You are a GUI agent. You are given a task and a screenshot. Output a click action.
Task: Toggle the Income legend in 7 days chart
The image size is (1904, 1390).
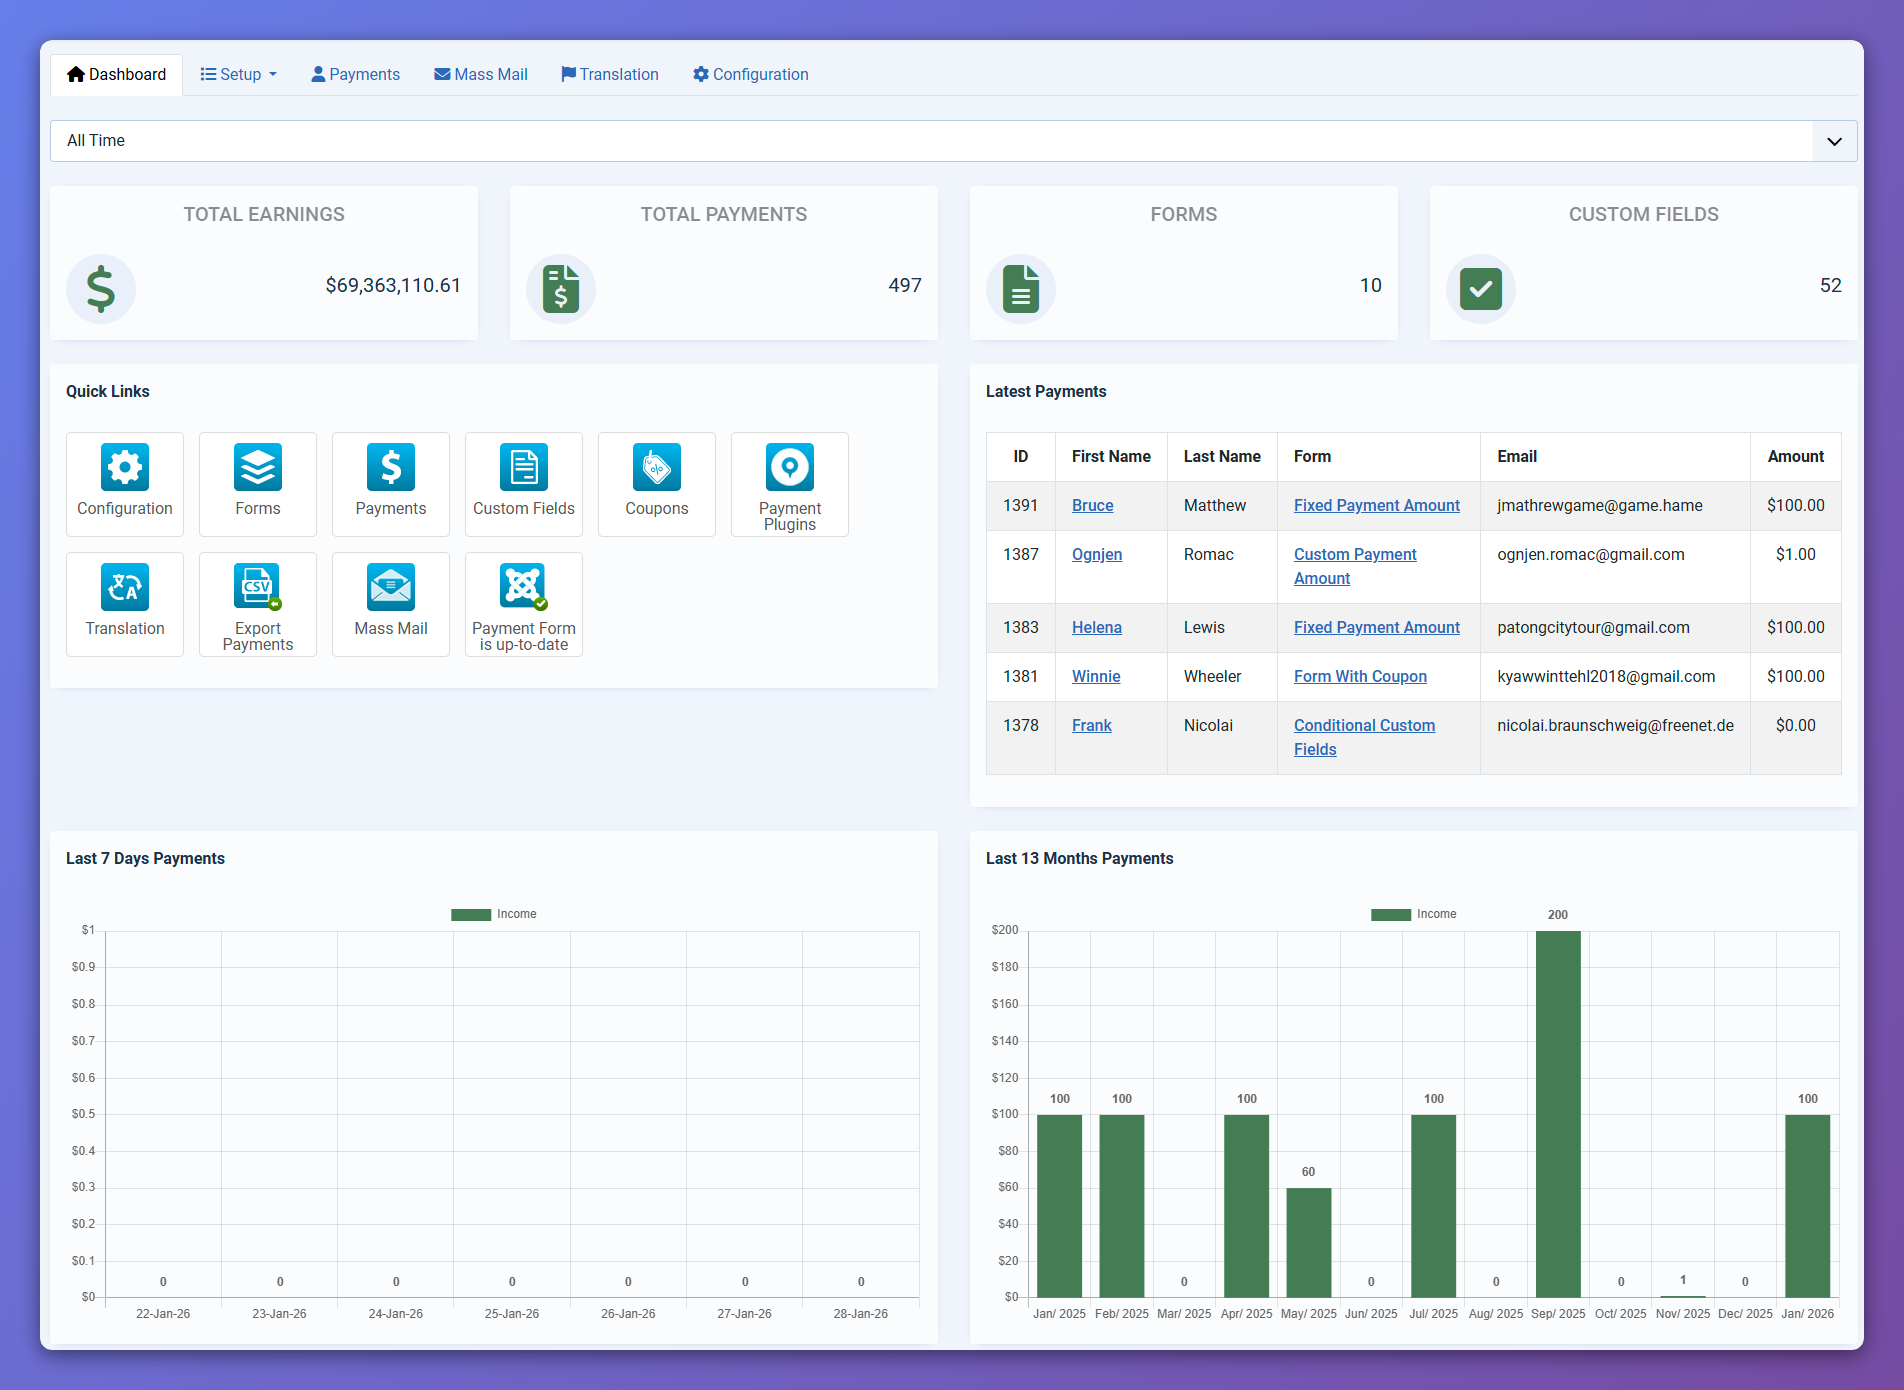coord(494,914)
